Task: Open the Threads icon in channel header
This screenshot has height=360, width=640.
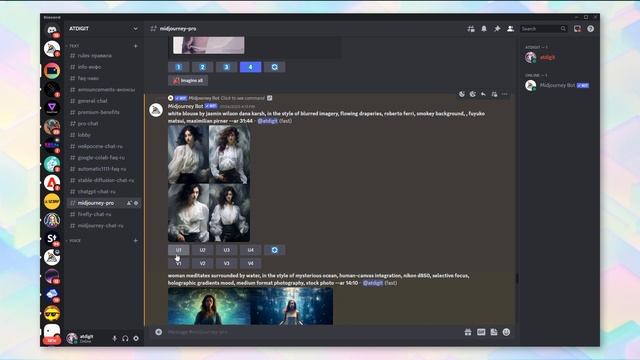Action: (x=471, y=29)
